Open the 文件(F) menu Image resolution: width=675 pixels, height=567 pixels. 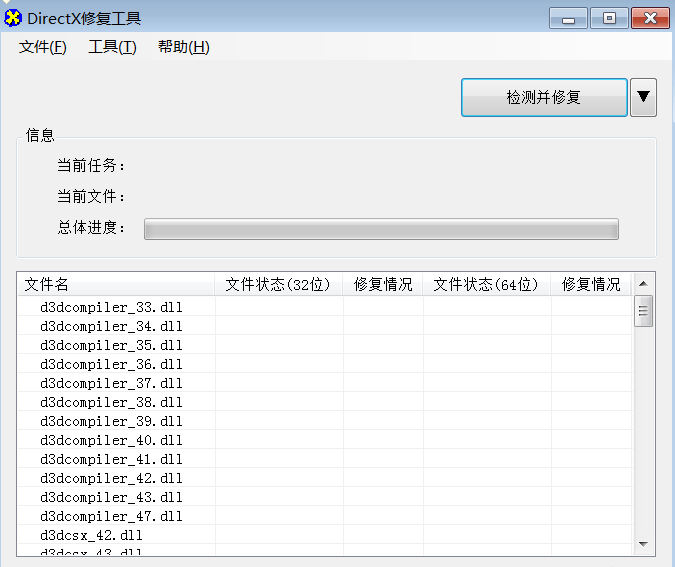(x=43, y=47)
